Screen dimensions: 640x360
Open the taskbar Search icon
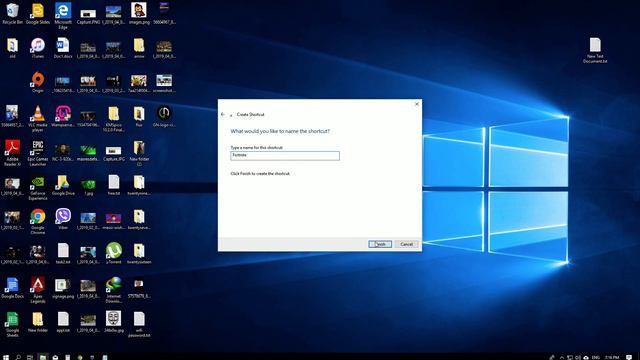coord(18,357)
